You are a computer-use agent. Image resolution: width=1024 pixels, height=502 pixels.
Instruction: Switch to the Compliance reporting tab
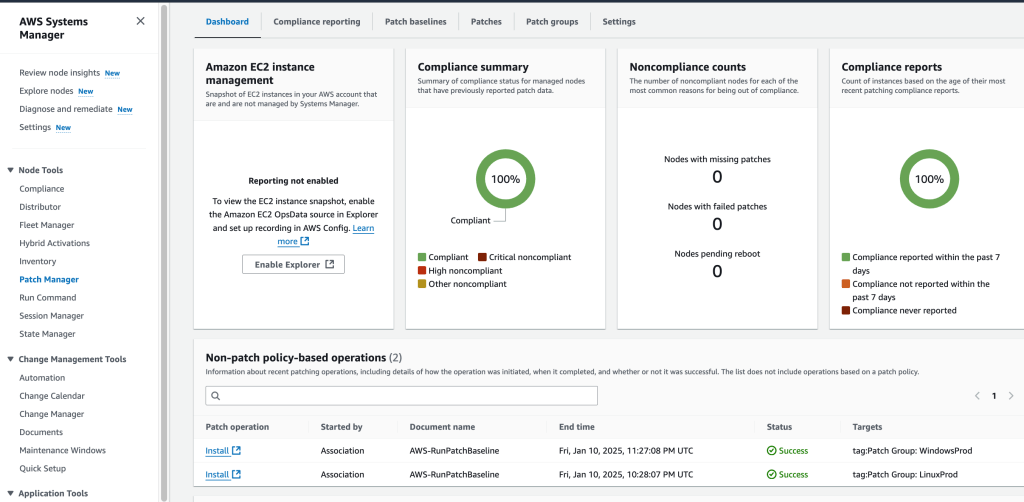tap(316, 21)
